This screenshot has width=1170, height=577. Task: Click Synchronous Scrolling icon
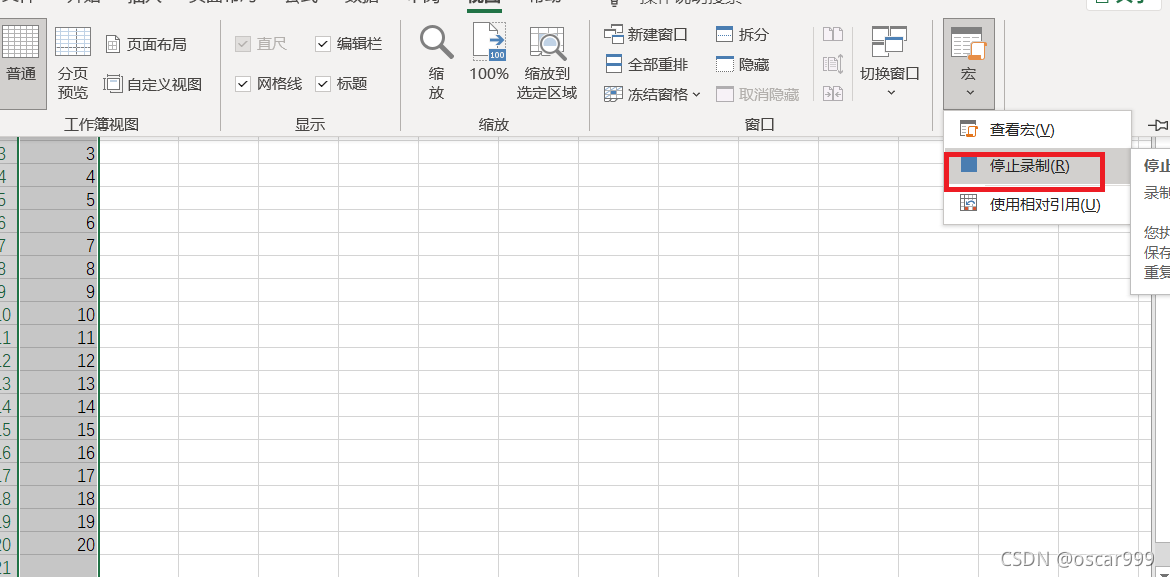point(833,64)
